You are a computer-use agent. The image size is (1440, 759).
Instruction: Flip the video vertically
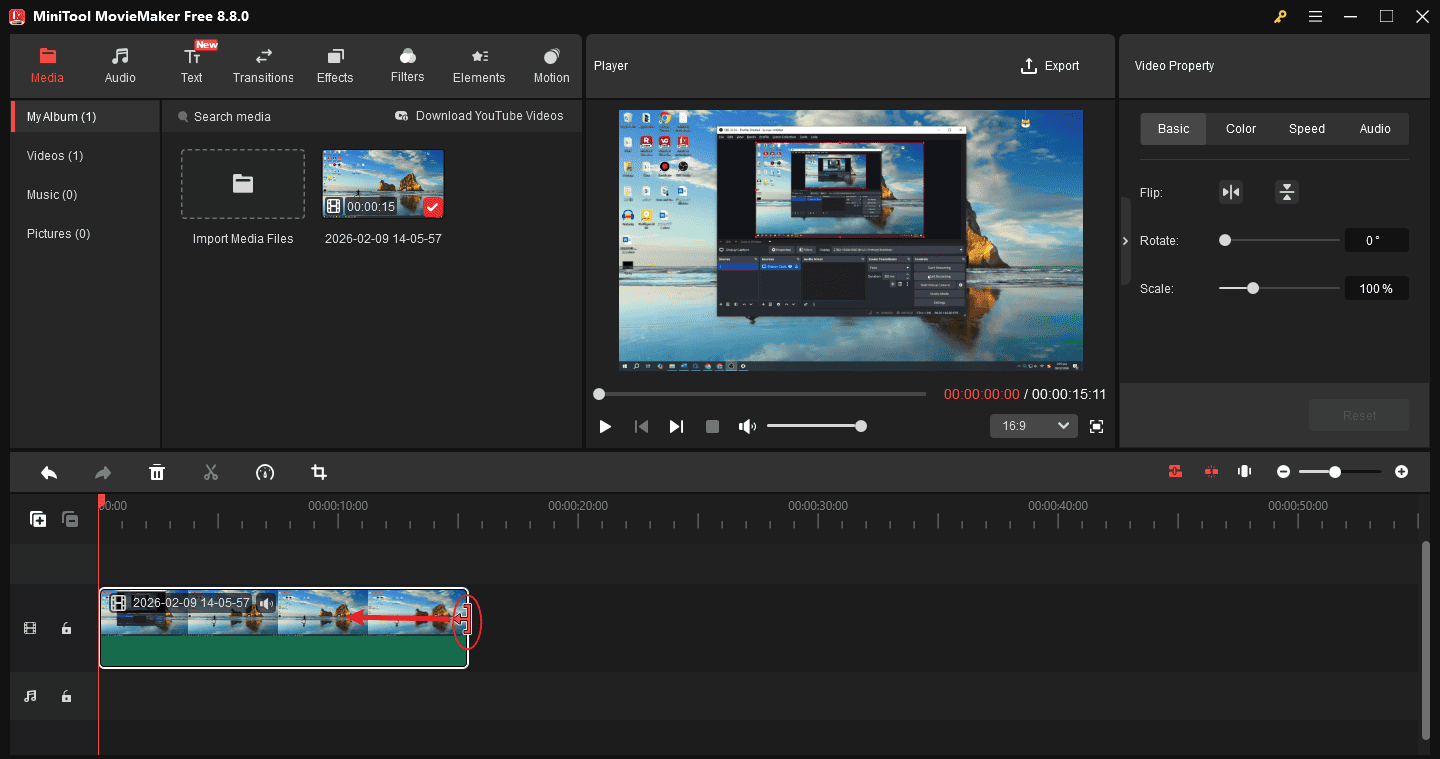click(x=1287, y=192)
